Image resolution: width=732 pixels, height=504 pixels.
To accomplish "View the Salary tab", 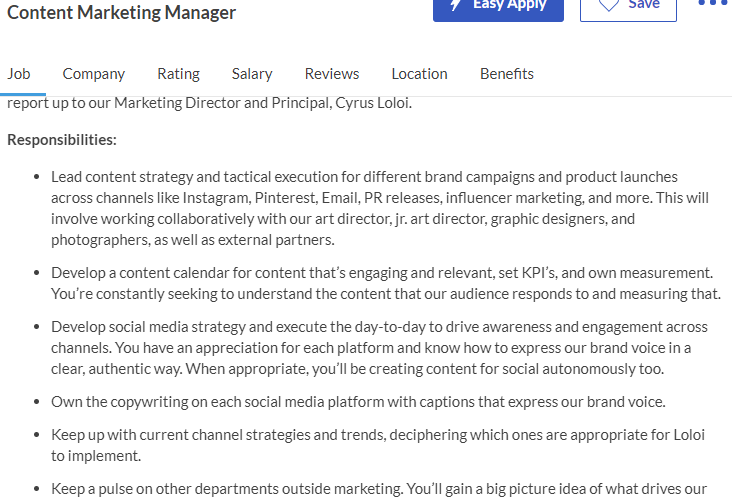I will point(252,74).
